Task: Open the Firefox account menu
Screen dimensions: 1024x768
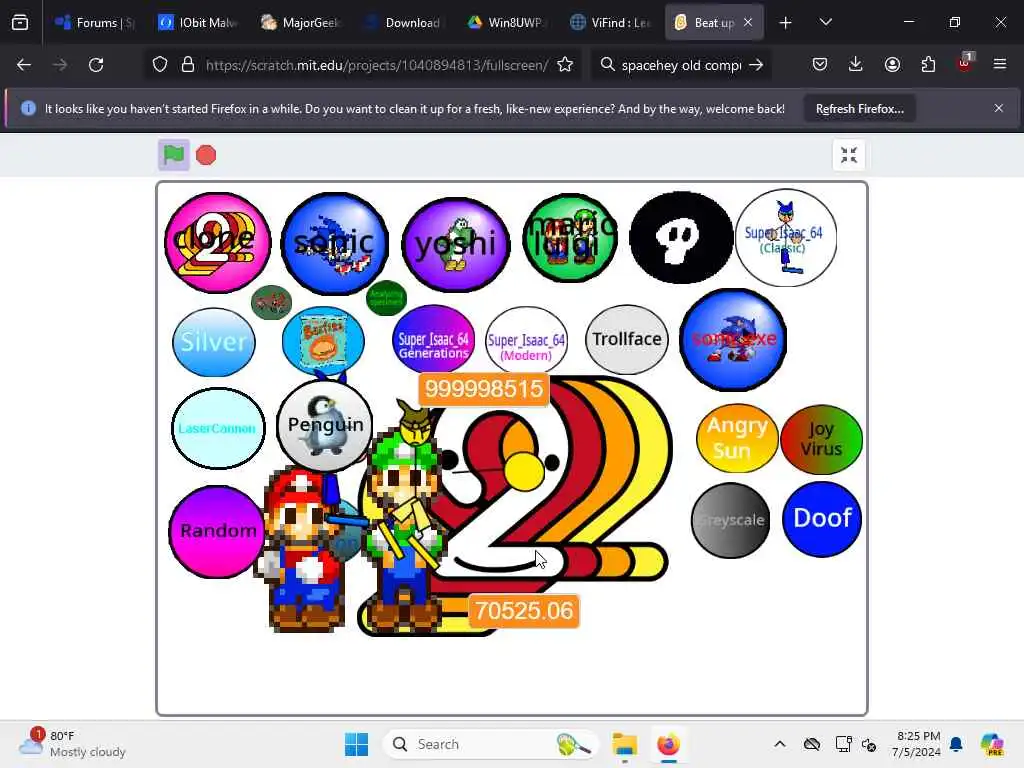Action: coord(892,65)
